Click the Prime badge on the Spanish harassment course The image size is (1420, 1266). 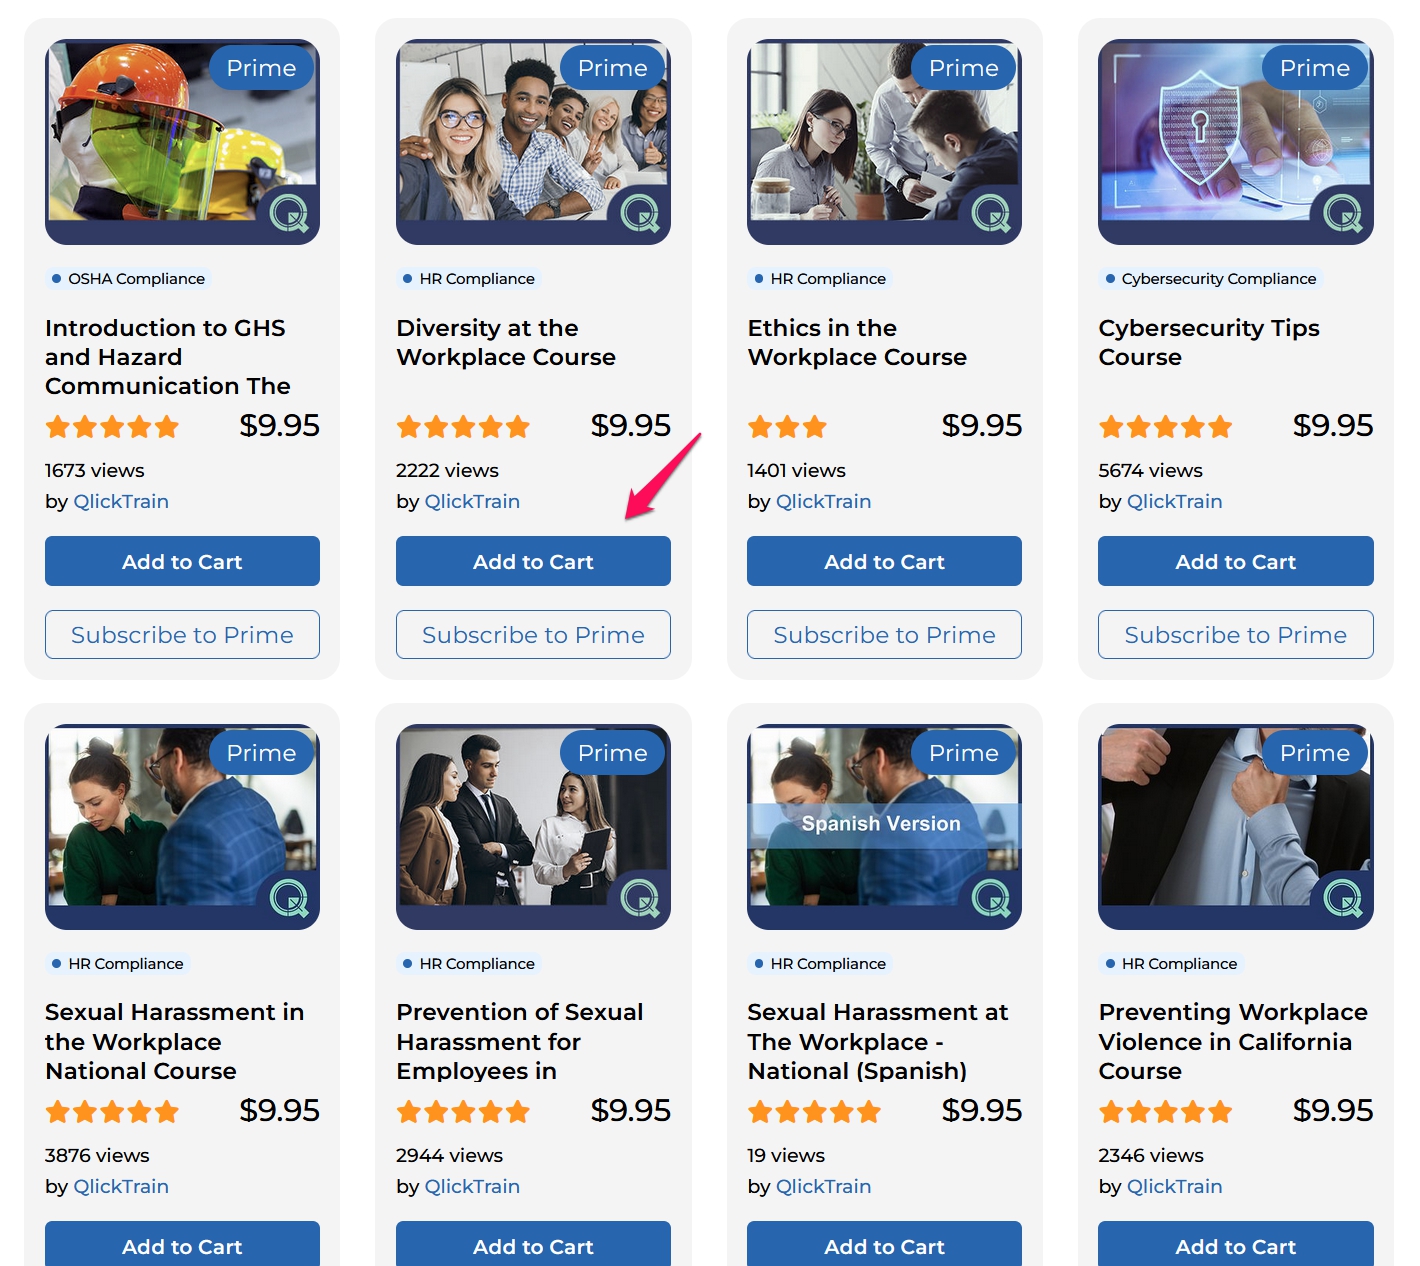click(x=964, y=753)
